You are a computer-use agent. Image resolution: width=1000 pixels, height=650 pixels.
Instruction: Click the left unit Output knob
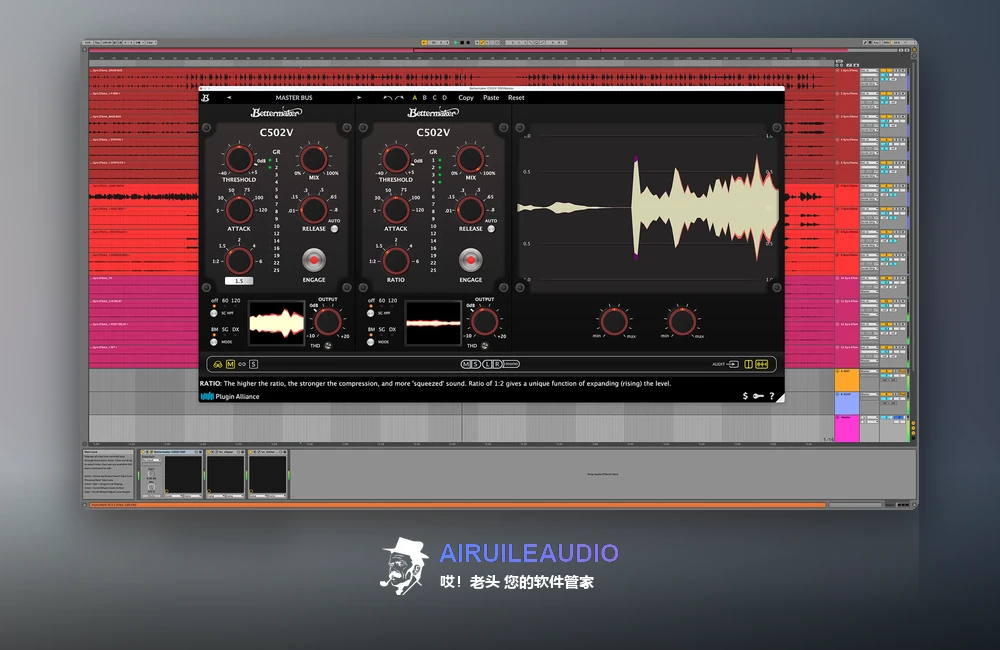(x=328, y=322)
